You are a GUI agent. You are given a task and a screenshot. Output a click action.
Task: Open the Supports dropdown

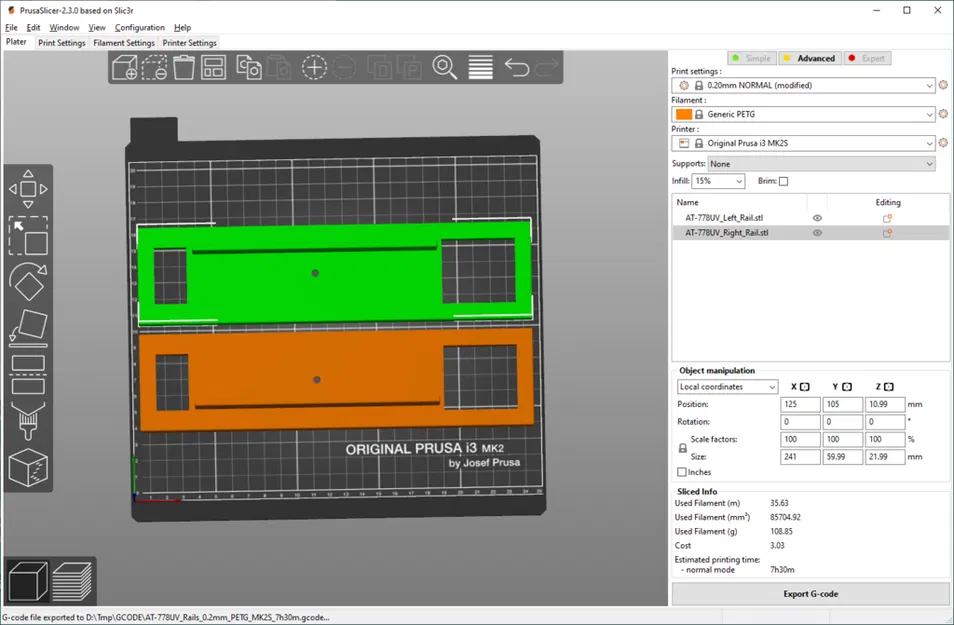pos(821,164)
